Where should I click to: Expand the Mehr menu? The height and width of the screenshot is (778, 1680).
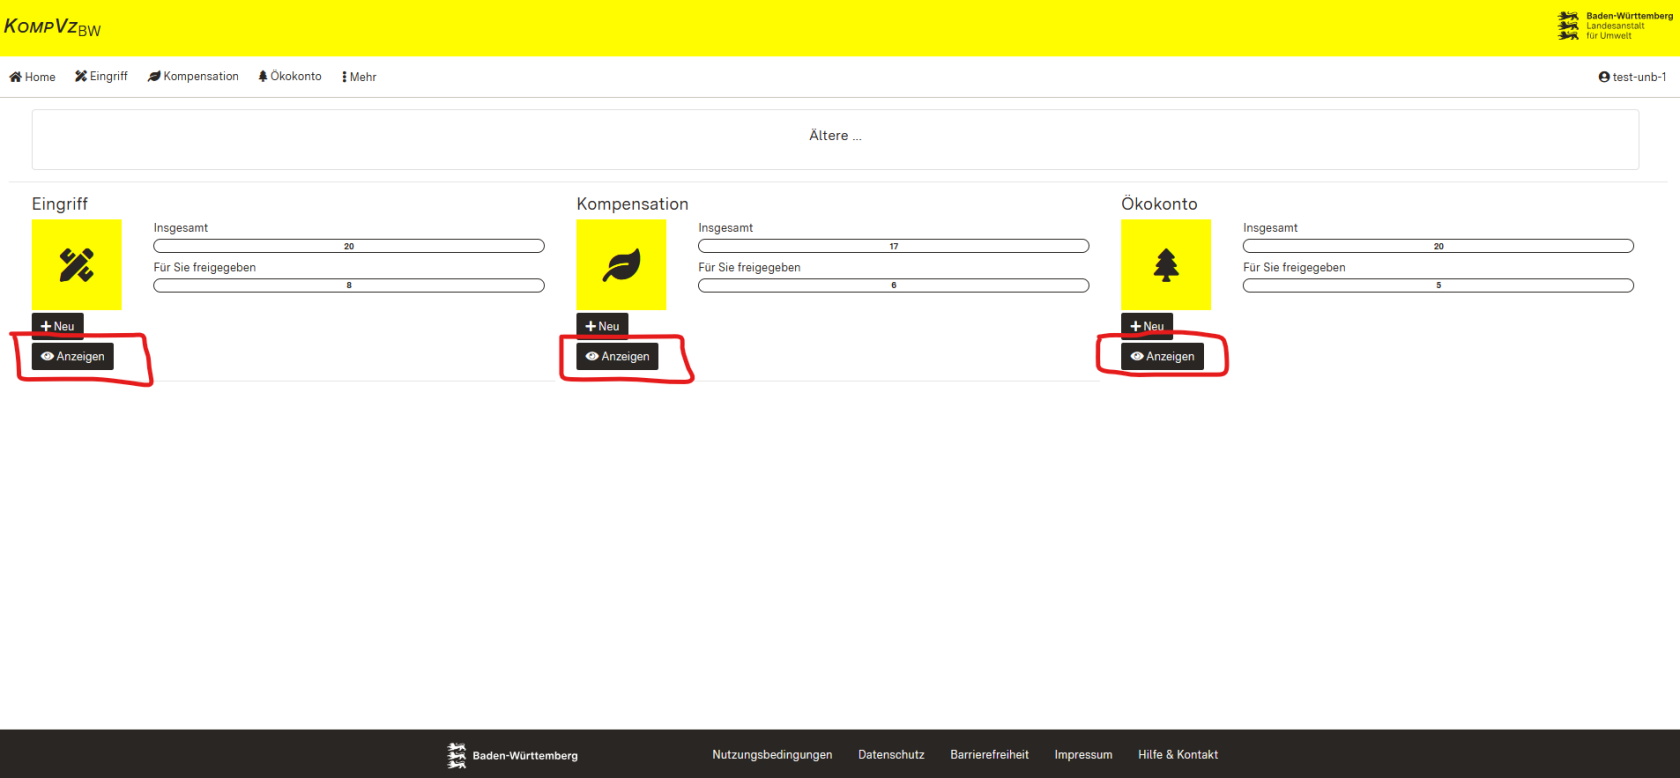click(359, 77)
